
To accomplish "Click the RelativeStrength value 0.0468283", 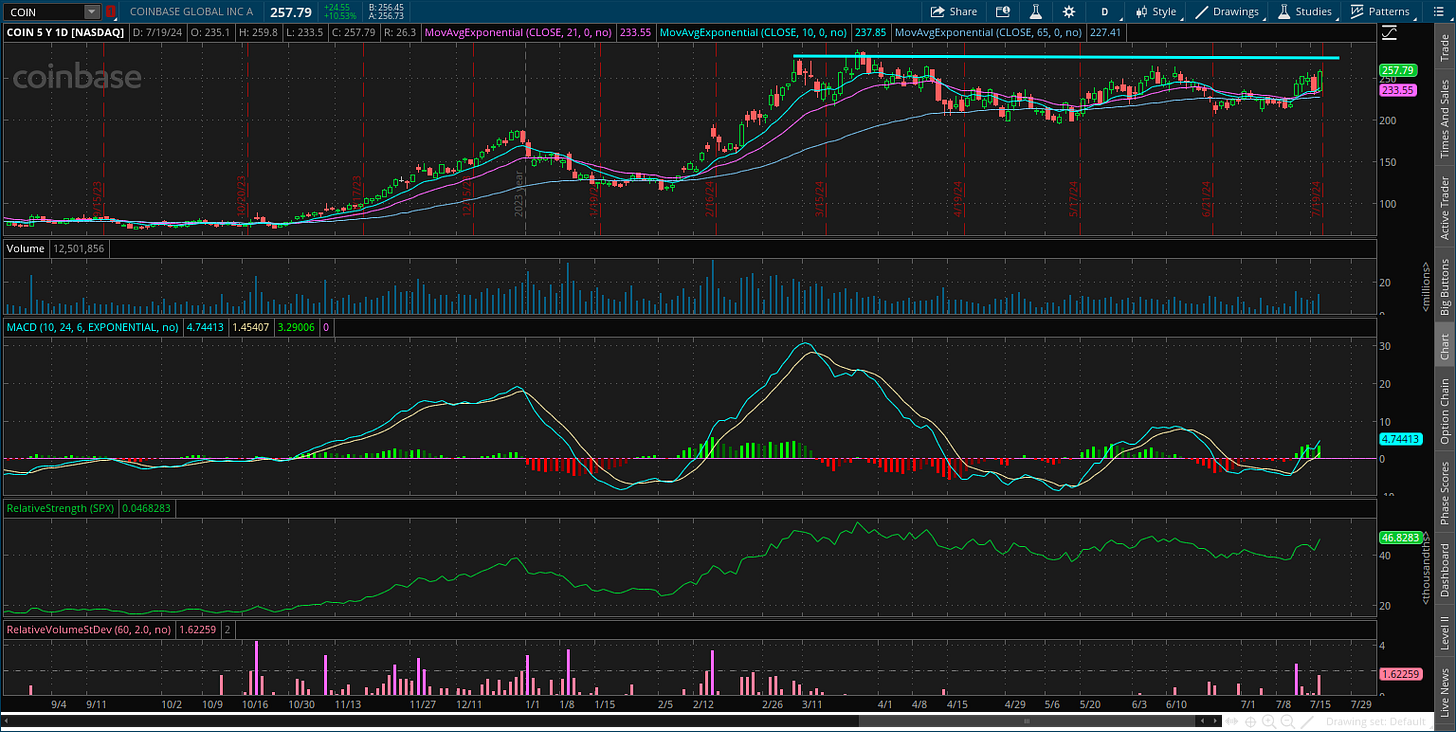I will [149, 508].
